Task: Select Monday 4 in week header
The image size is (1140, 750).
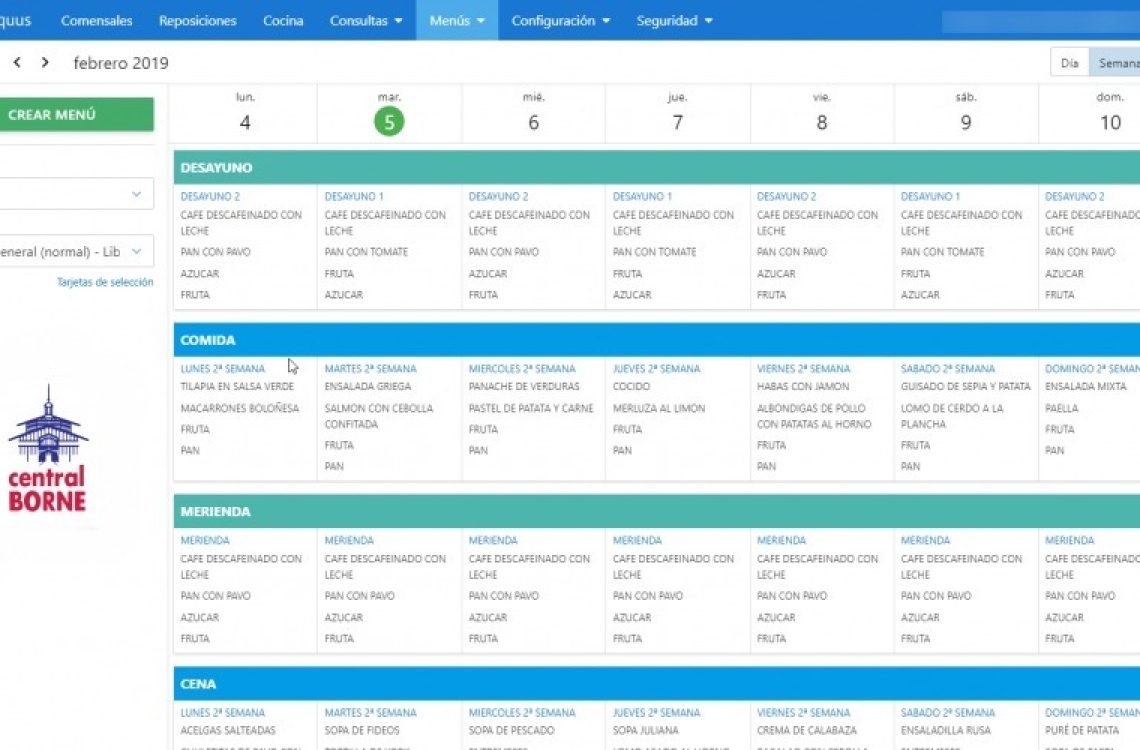Action: pos(245,122)
